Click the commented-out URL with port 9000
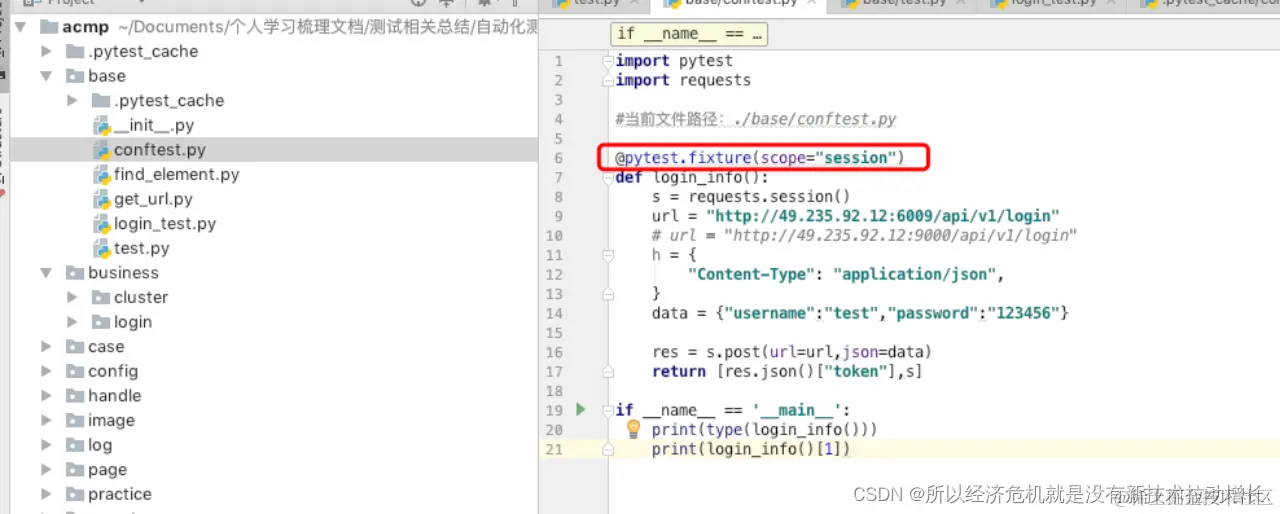Image resolution: width=1280 pixels, height=514 pixels. coord(864,235)
